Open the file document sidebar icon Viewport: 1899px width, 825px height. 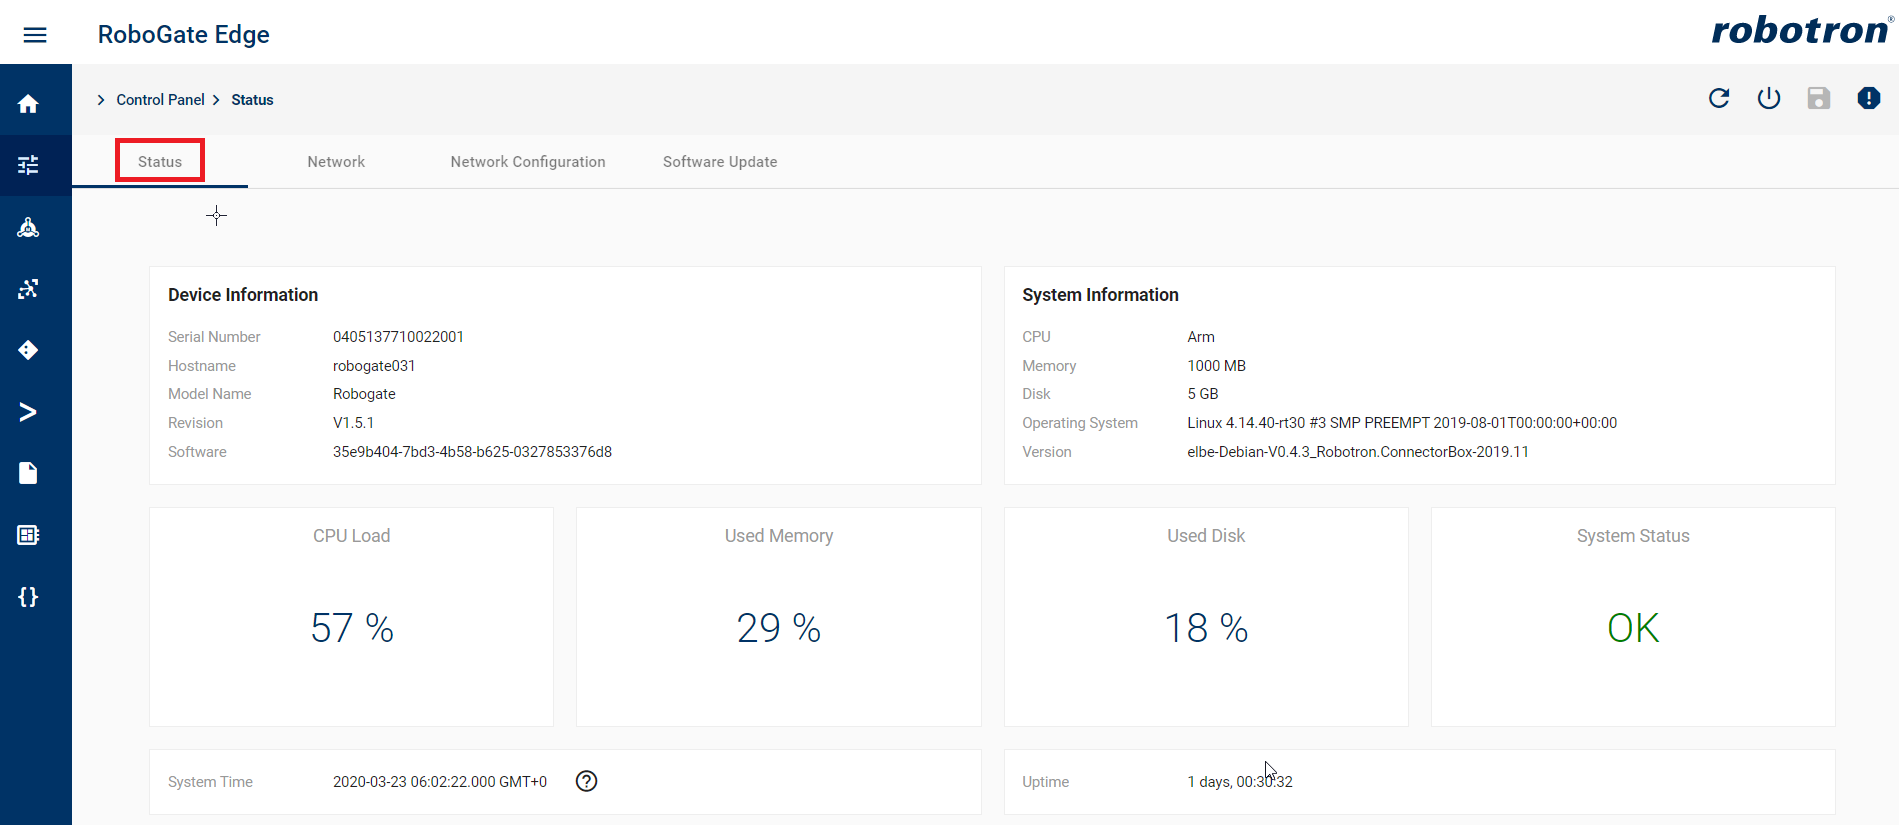click(x=28, y=473)
